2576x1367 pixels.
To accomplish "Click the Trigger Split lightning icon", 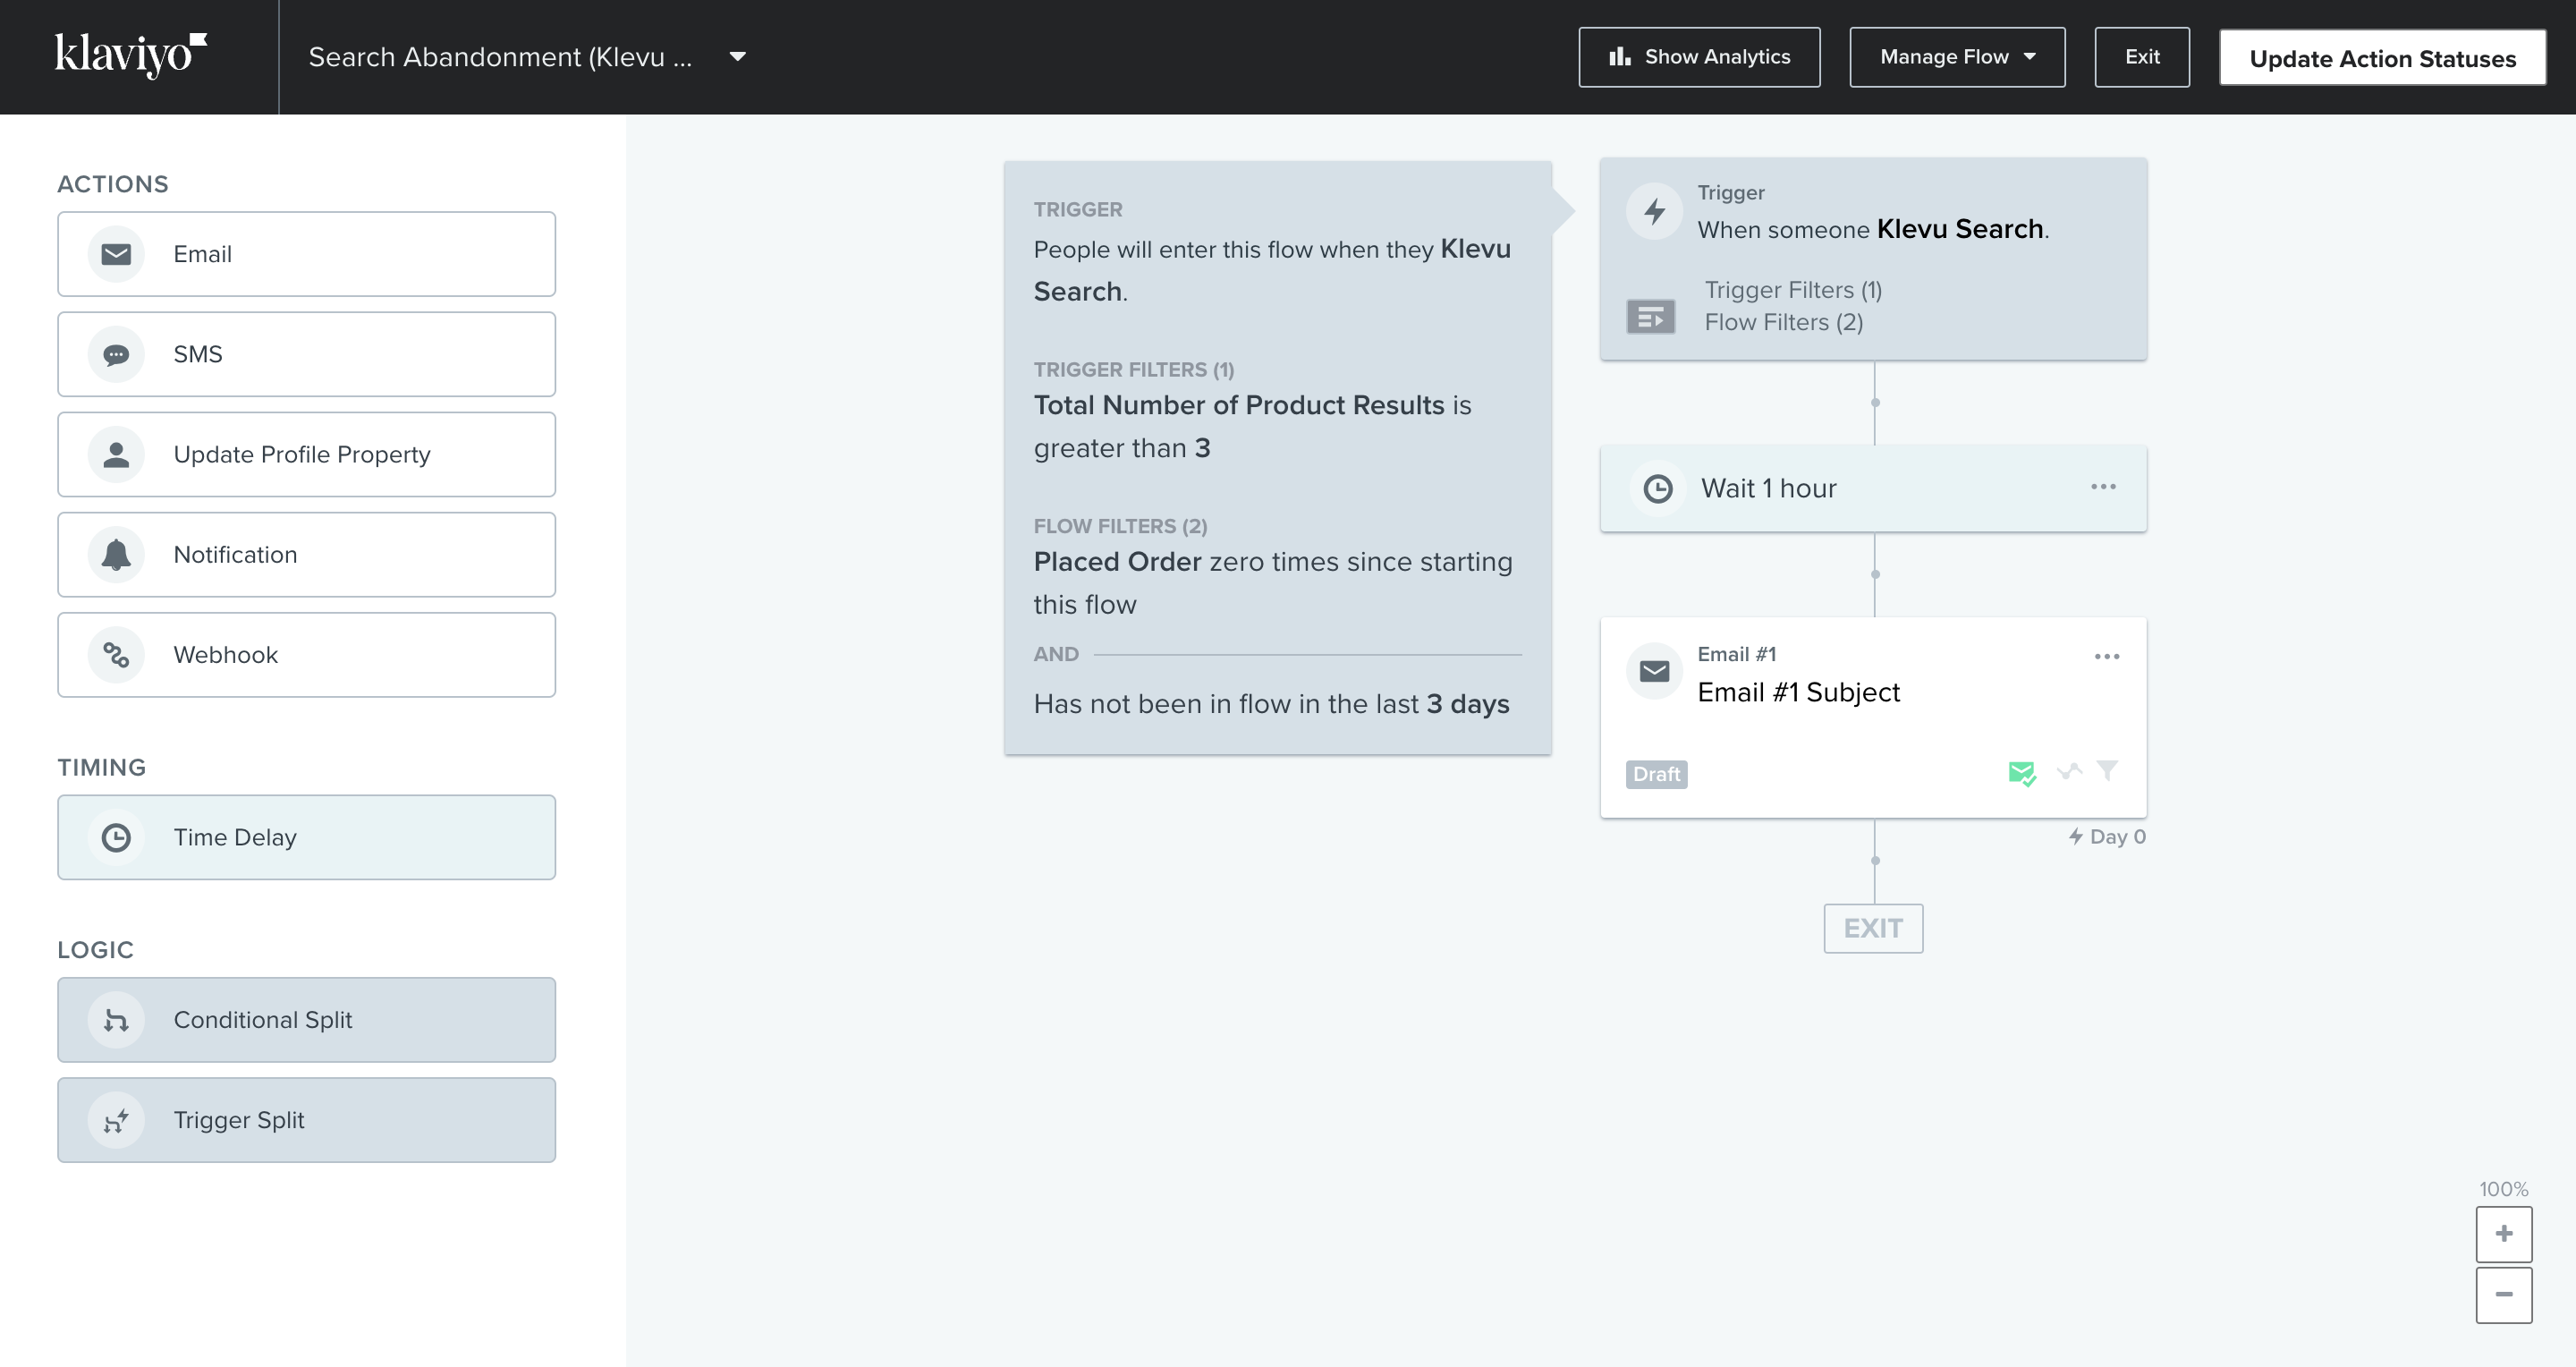I will [x=116, y=1120].
